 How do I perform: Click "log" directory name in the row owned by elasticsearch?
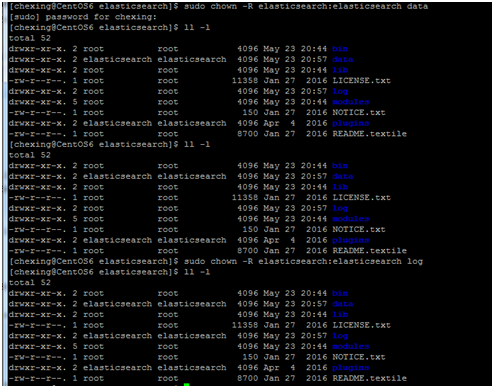click(340, 336)
